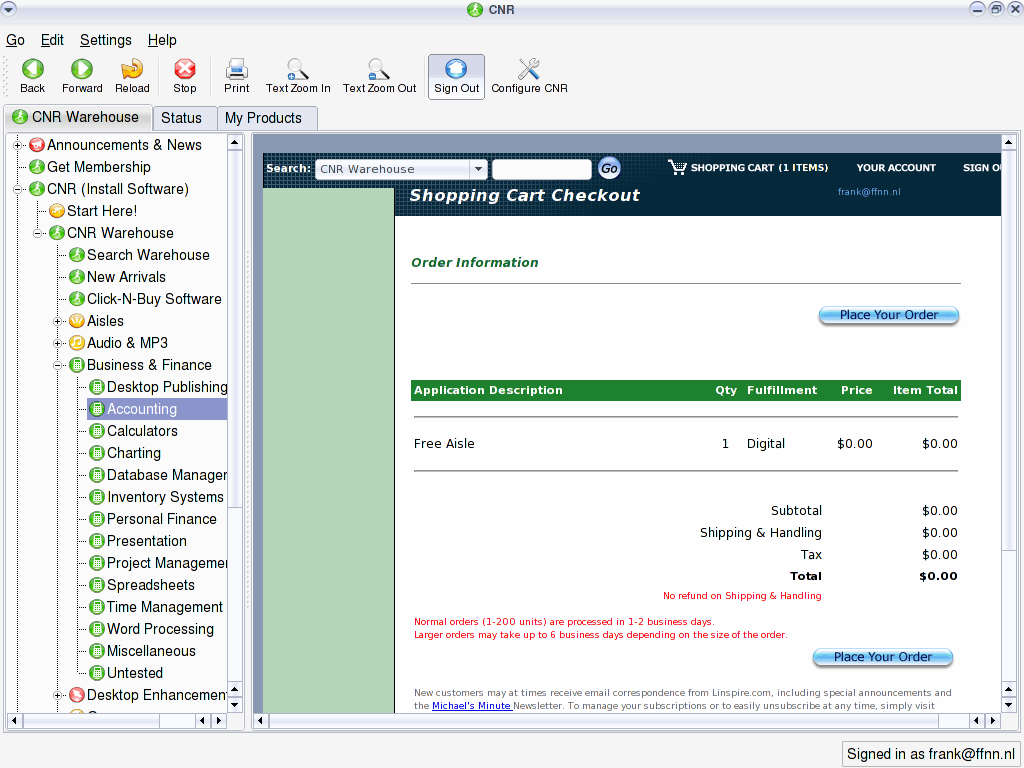Collapse the Business & Finance node
The image size is (1024, 768).
tap(57, 365)
